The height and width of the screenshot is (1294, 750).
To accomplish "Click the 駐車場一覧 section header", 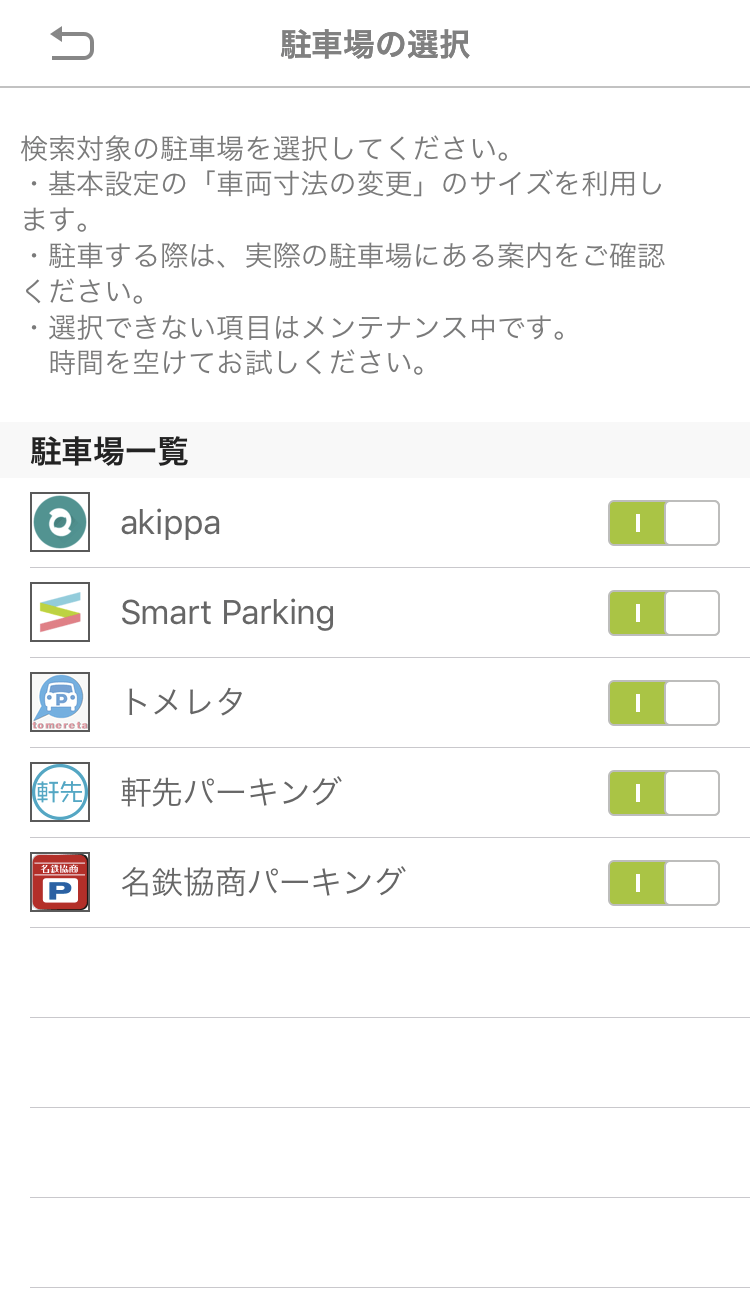I will (109, 452).
